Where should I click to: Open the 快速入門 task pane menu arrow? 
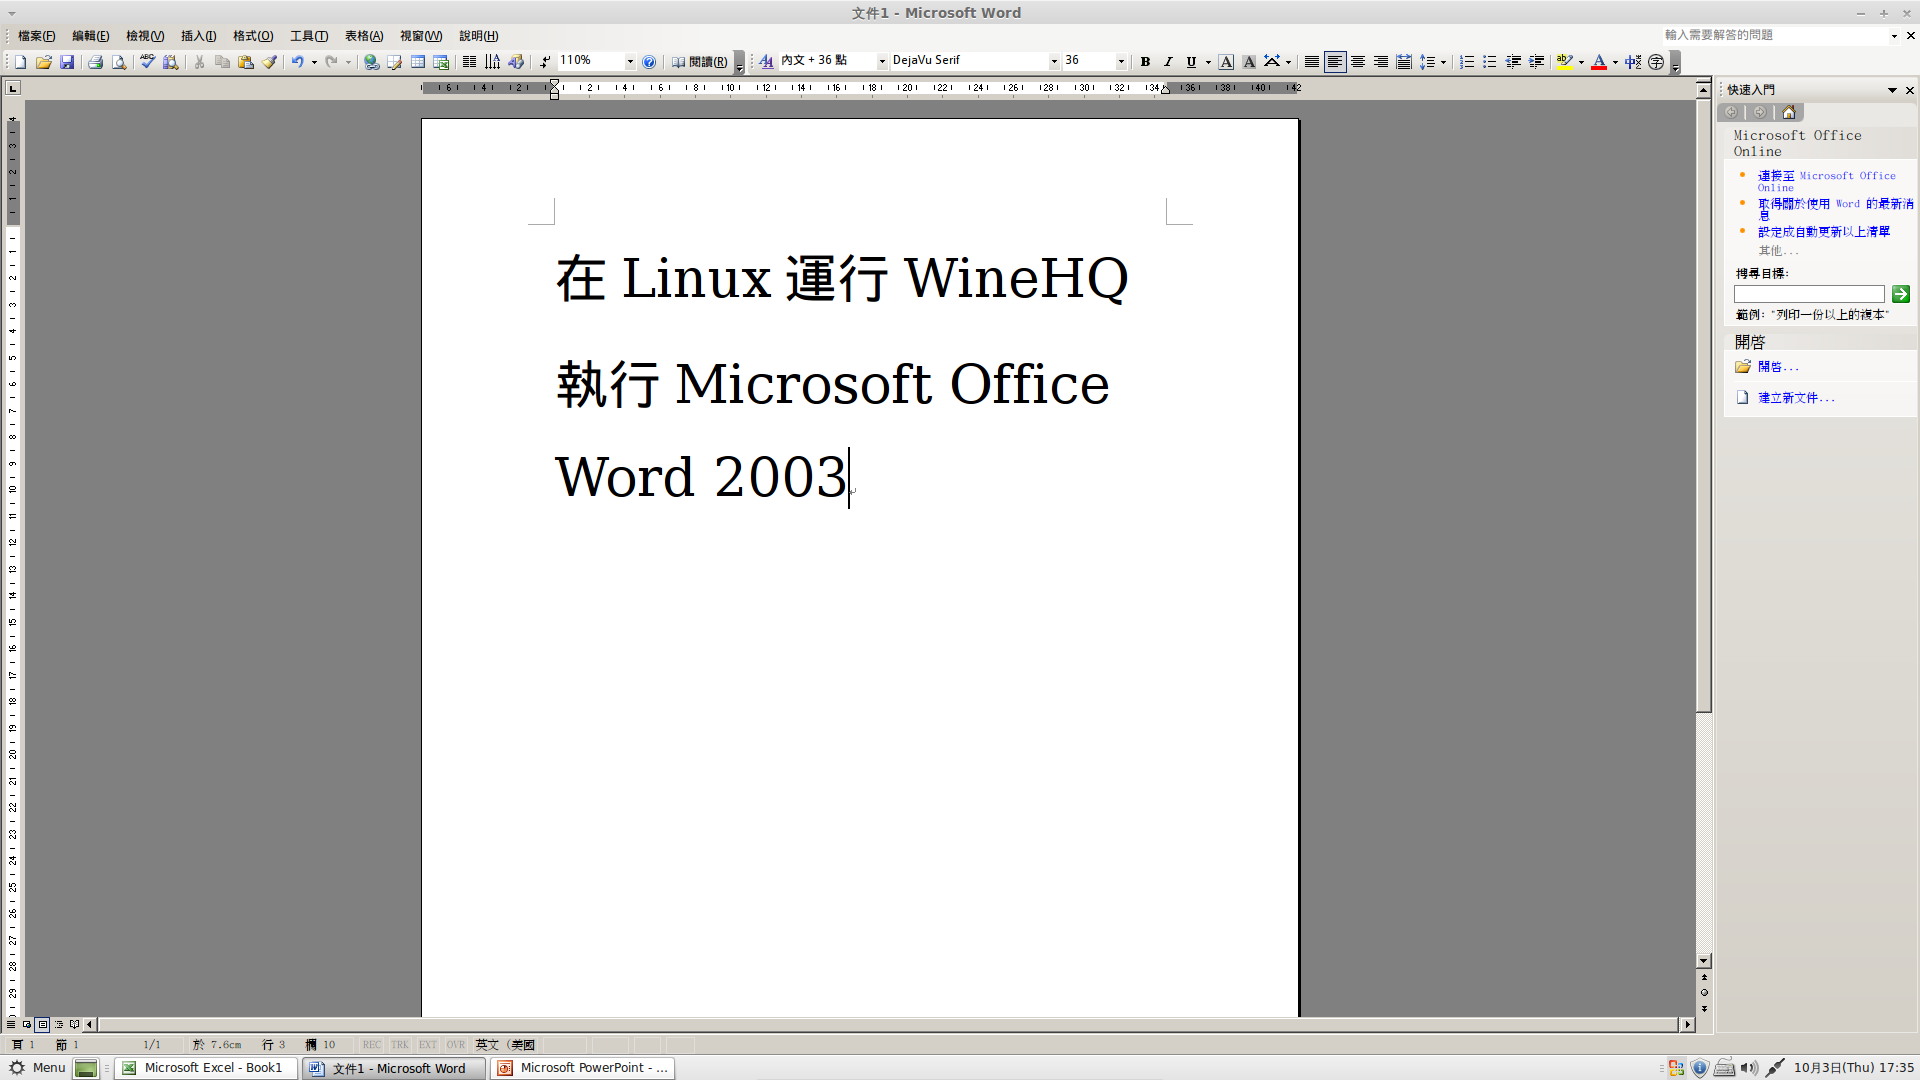pyautogui.click(x=1892, y=90)
